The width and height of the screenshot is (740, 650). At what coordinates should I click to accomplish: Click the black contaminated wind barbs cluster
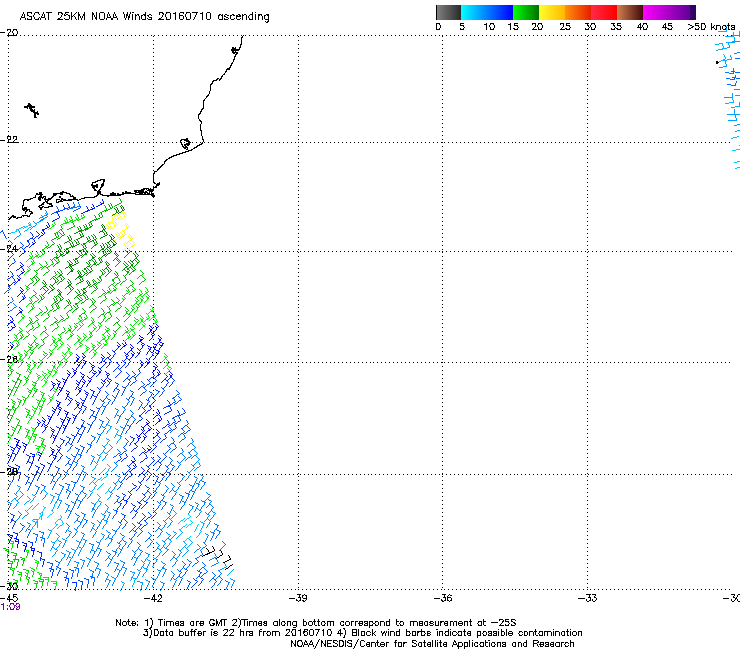click(x=218, y=556)
